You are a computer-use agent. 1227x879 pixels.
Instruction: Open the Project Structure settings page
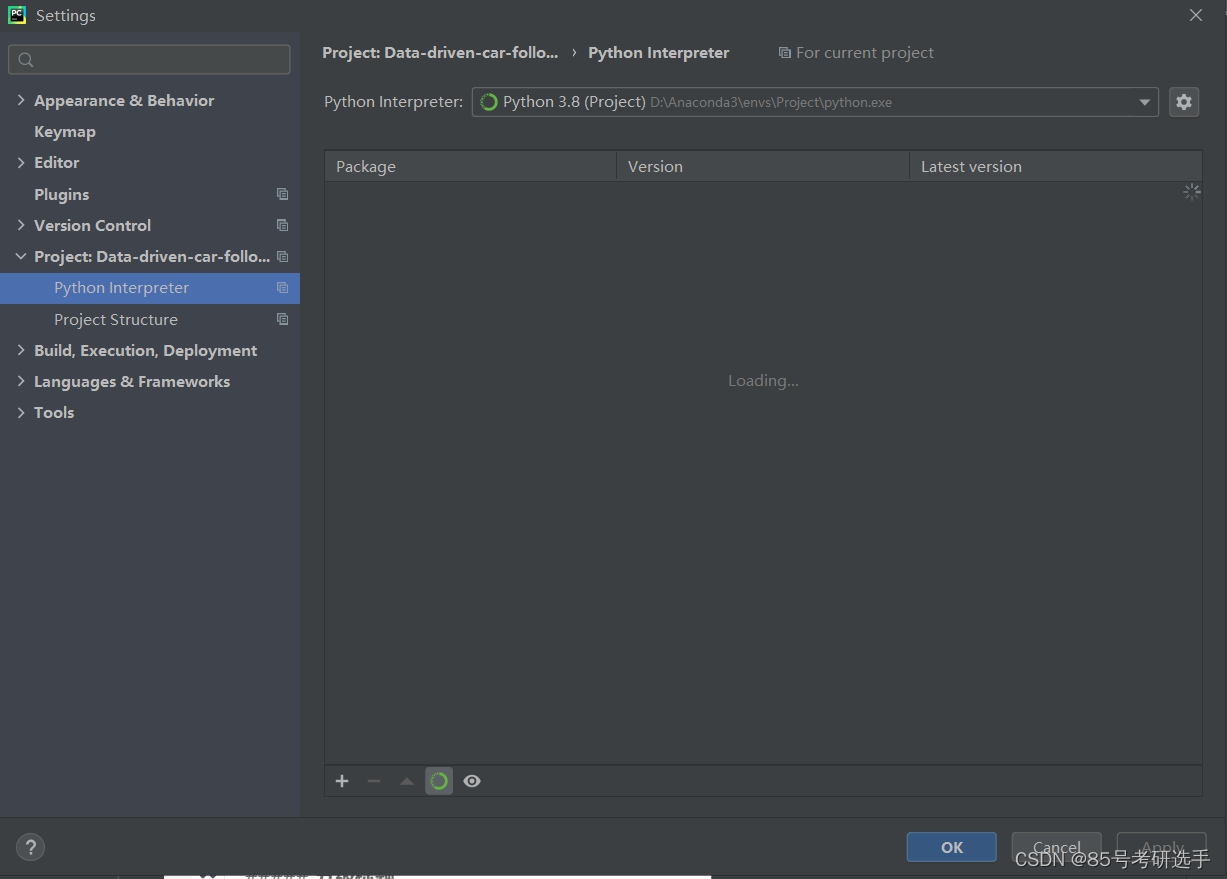(x=116, y=319)
